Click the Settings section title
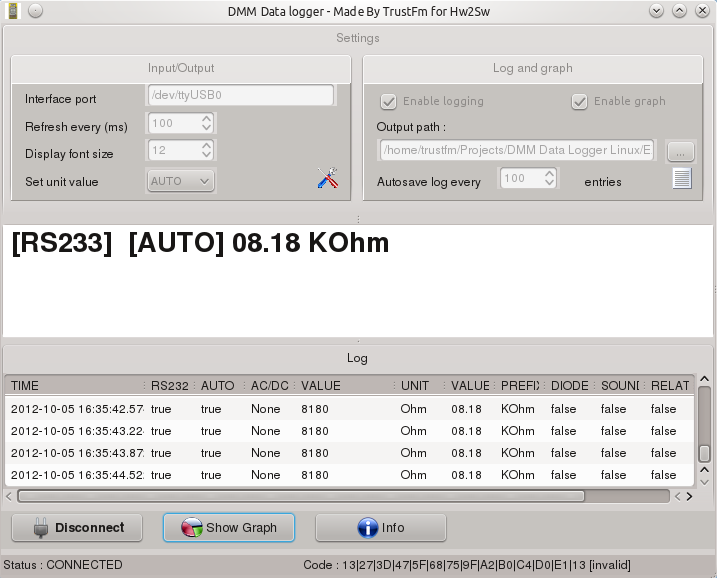Image resolution: width=717 pixels, height=578 pixels. click(x=358, y=38)
